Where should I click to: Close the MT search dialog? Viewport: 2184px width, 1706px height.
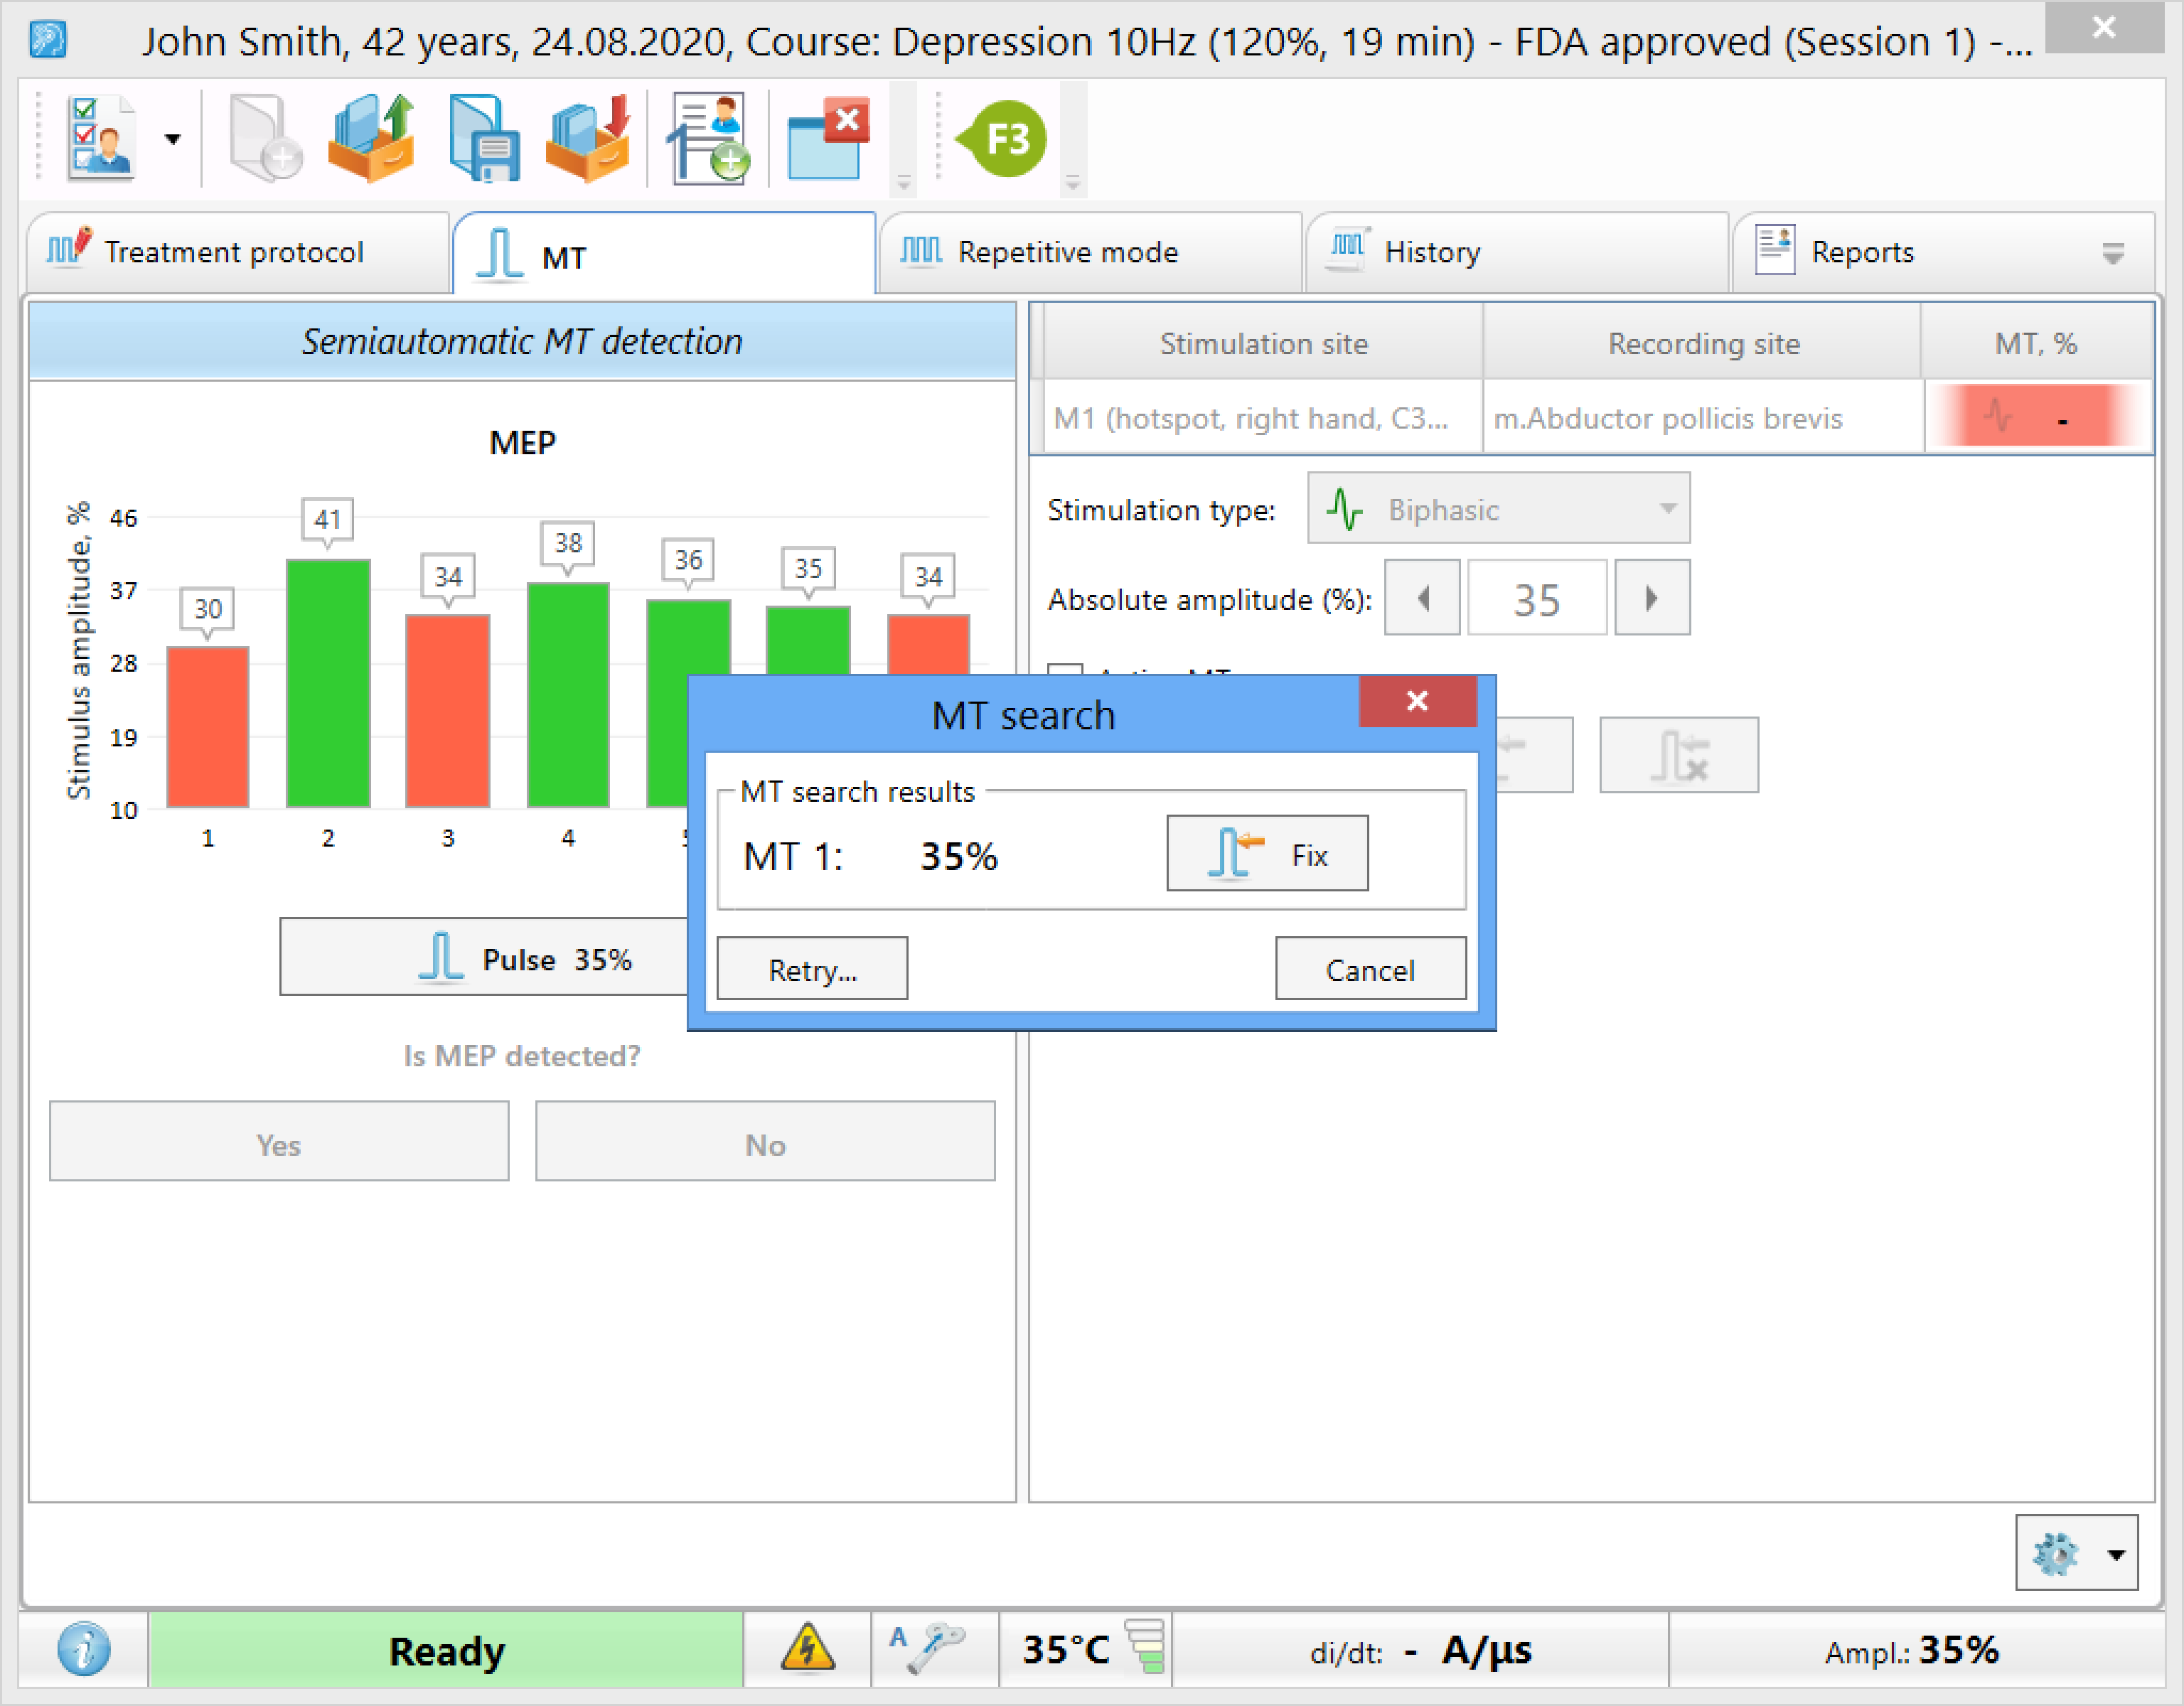[x=1417, y=701]
